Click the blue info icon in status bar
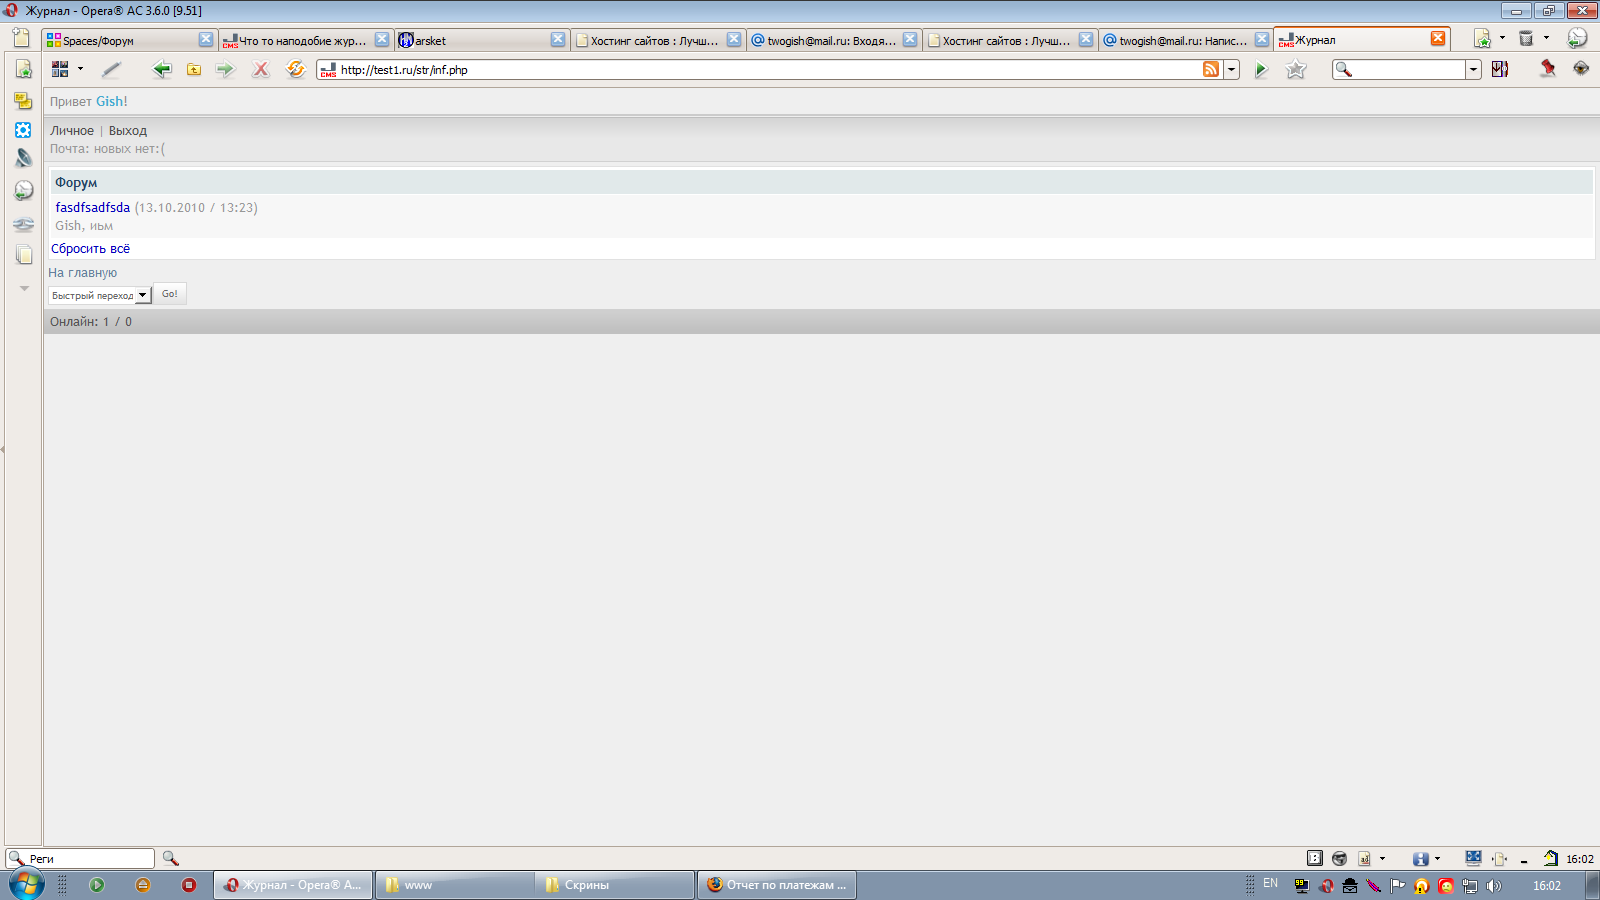 tap(1420, 858)
